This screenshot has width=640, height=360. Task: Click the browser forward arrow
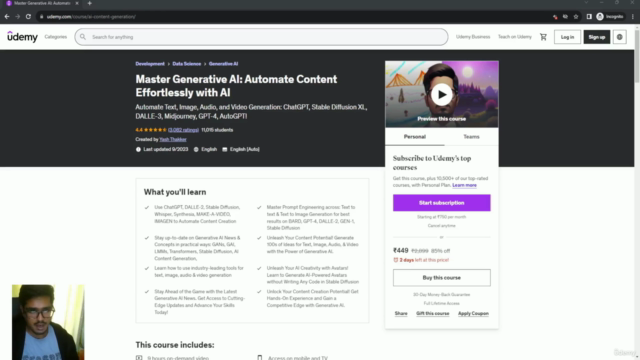(x=18, y=17)
